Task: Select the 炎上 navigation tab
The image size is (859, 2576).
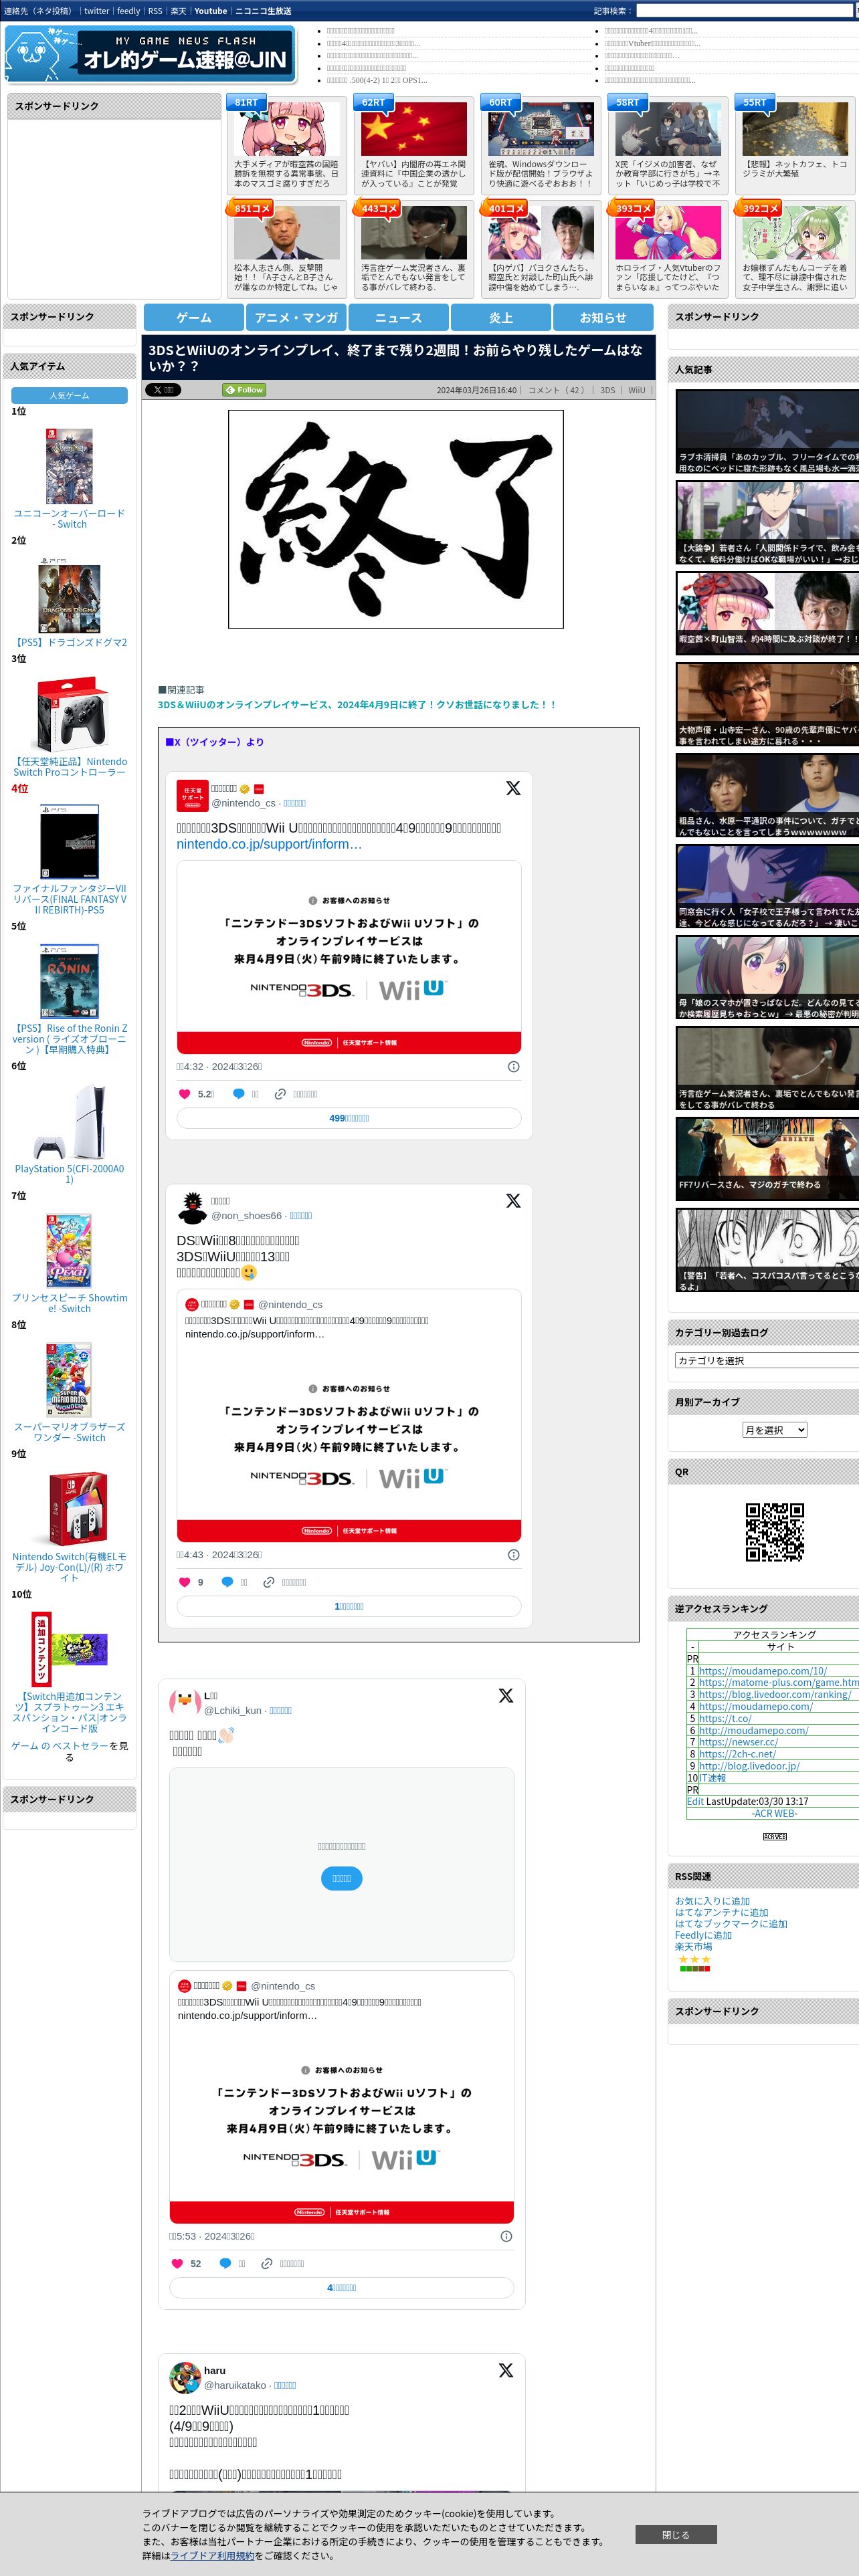Action: tap(501, 317)
